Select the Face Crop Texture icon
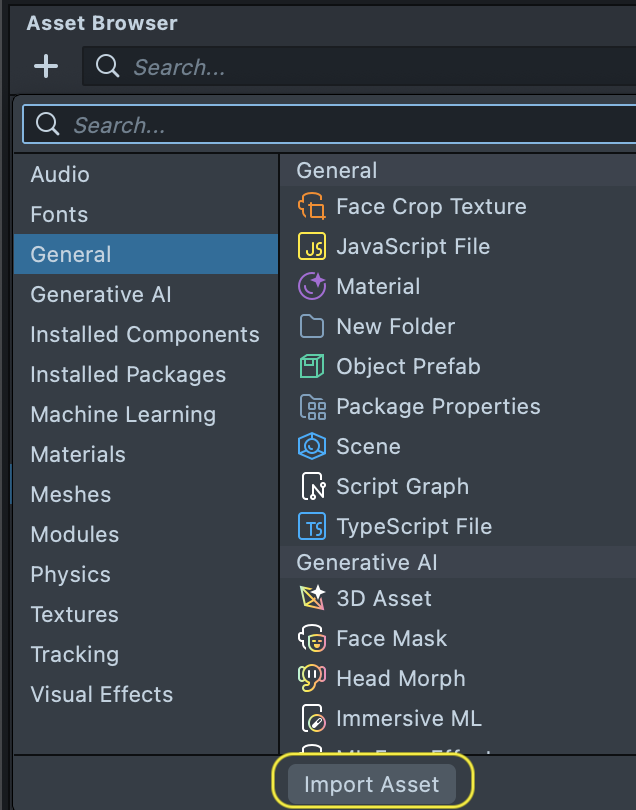Viewport: 636px width, 810px height. click(312, 207)
